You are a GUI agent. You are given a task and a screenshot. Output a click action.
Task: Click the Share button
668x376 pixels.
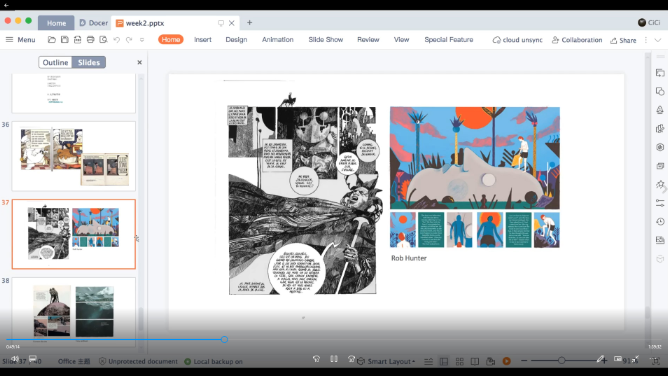coord(623,40)
